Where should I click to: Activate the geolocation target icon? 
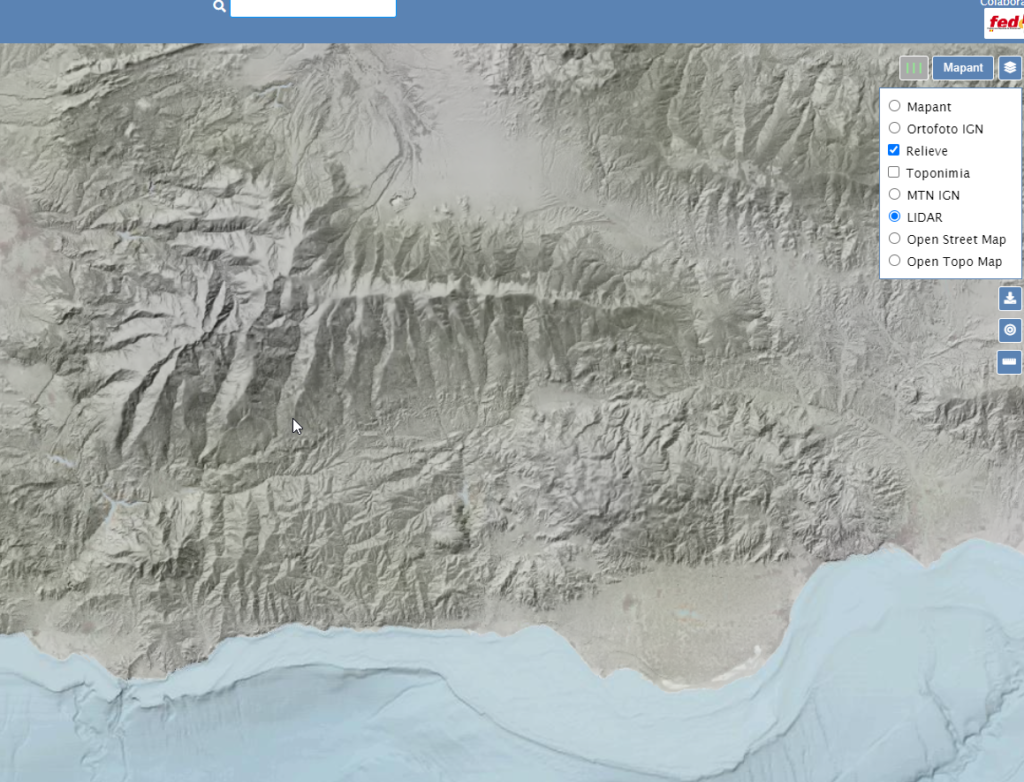1009,330
